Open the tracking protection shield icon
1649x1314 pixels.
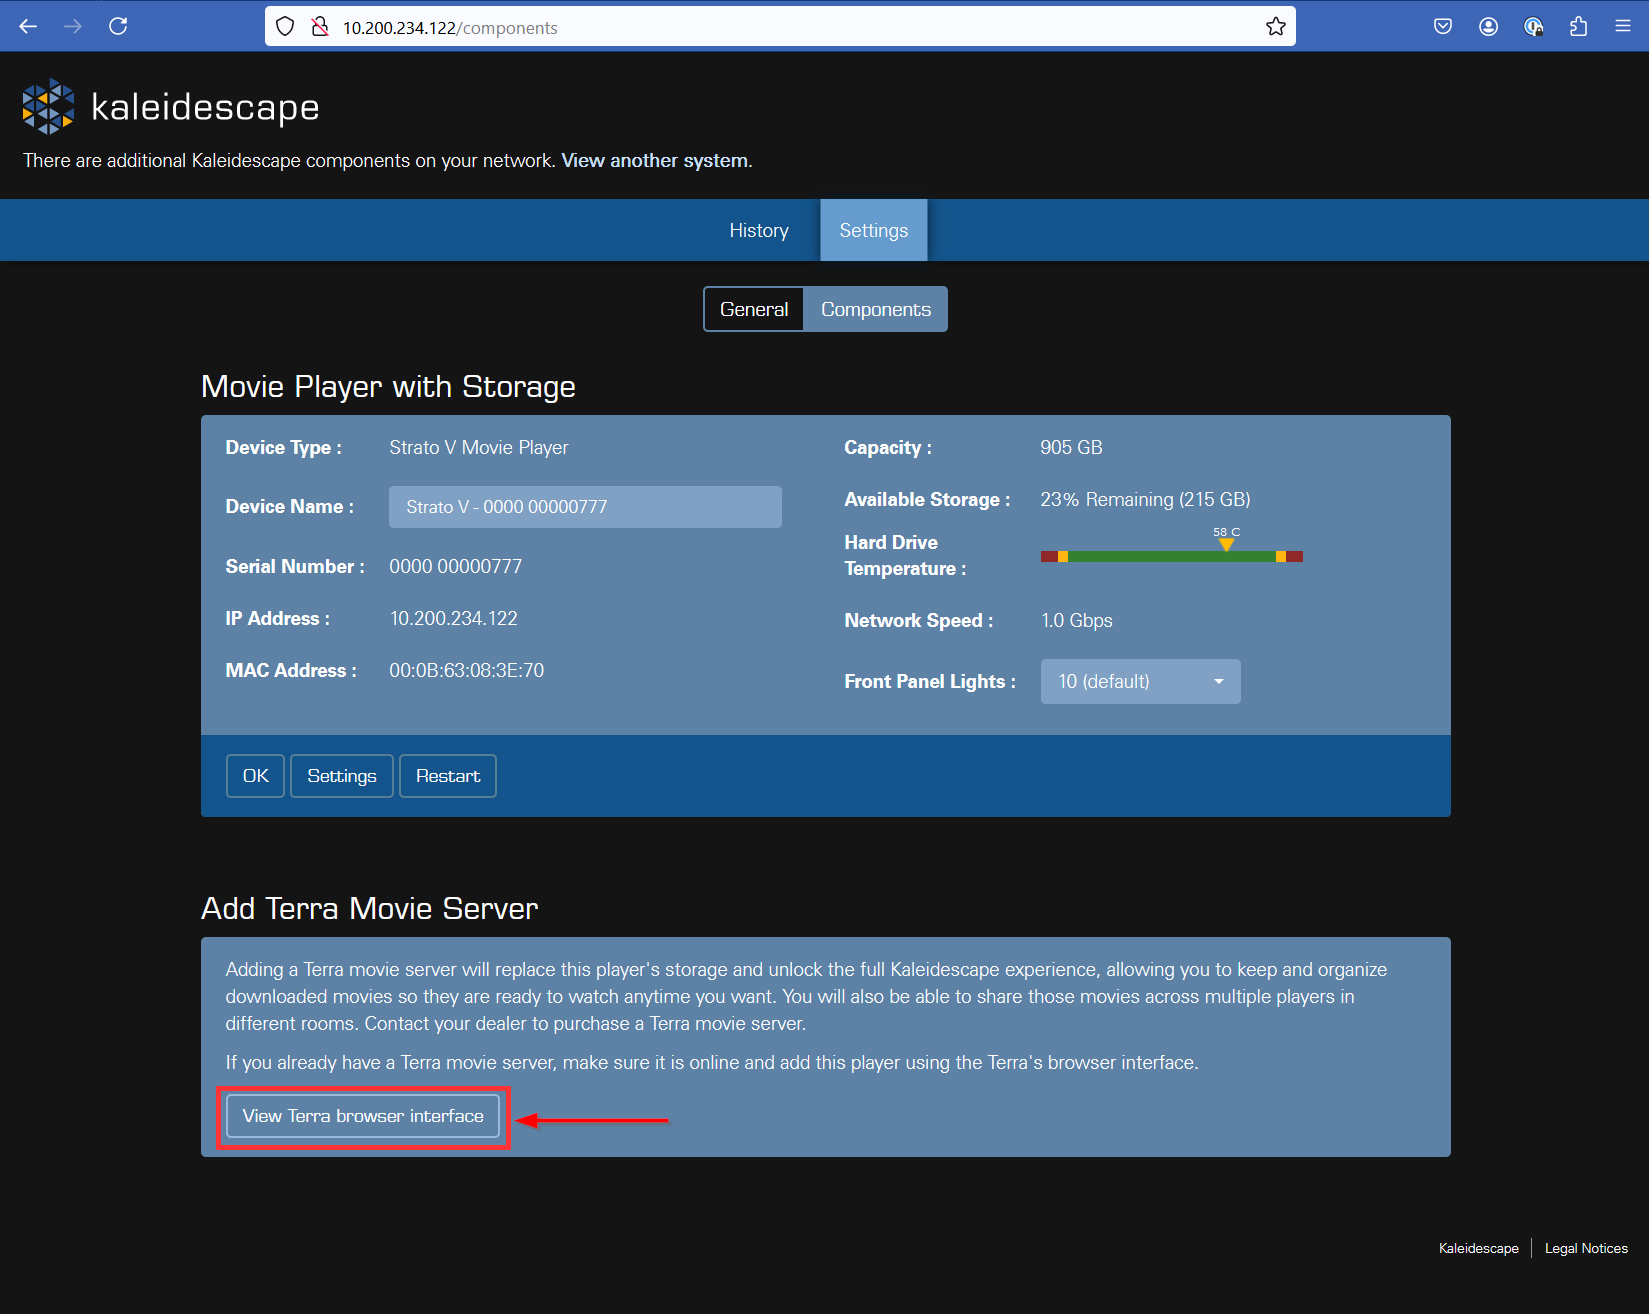coord(285,26)
